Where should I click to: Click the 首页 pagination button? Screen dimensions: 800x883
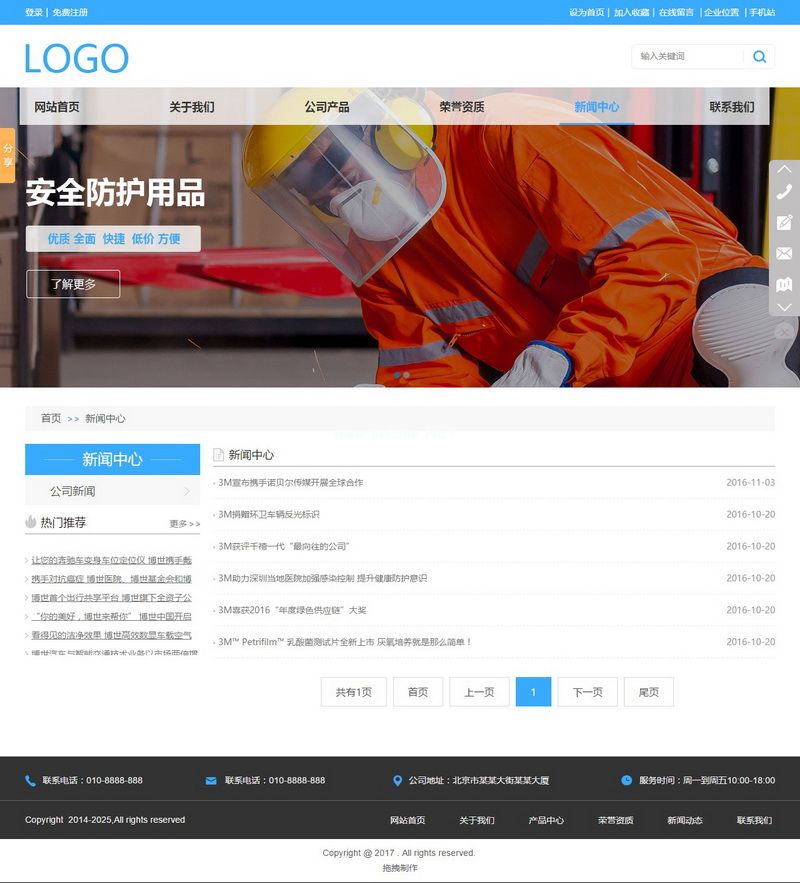click(418, 692)
